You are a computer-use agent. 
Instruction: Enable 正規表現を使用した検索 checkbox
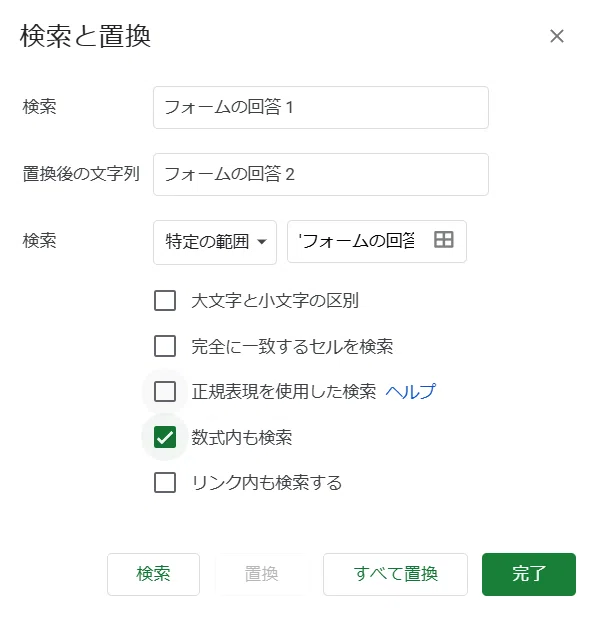(165, 392)
